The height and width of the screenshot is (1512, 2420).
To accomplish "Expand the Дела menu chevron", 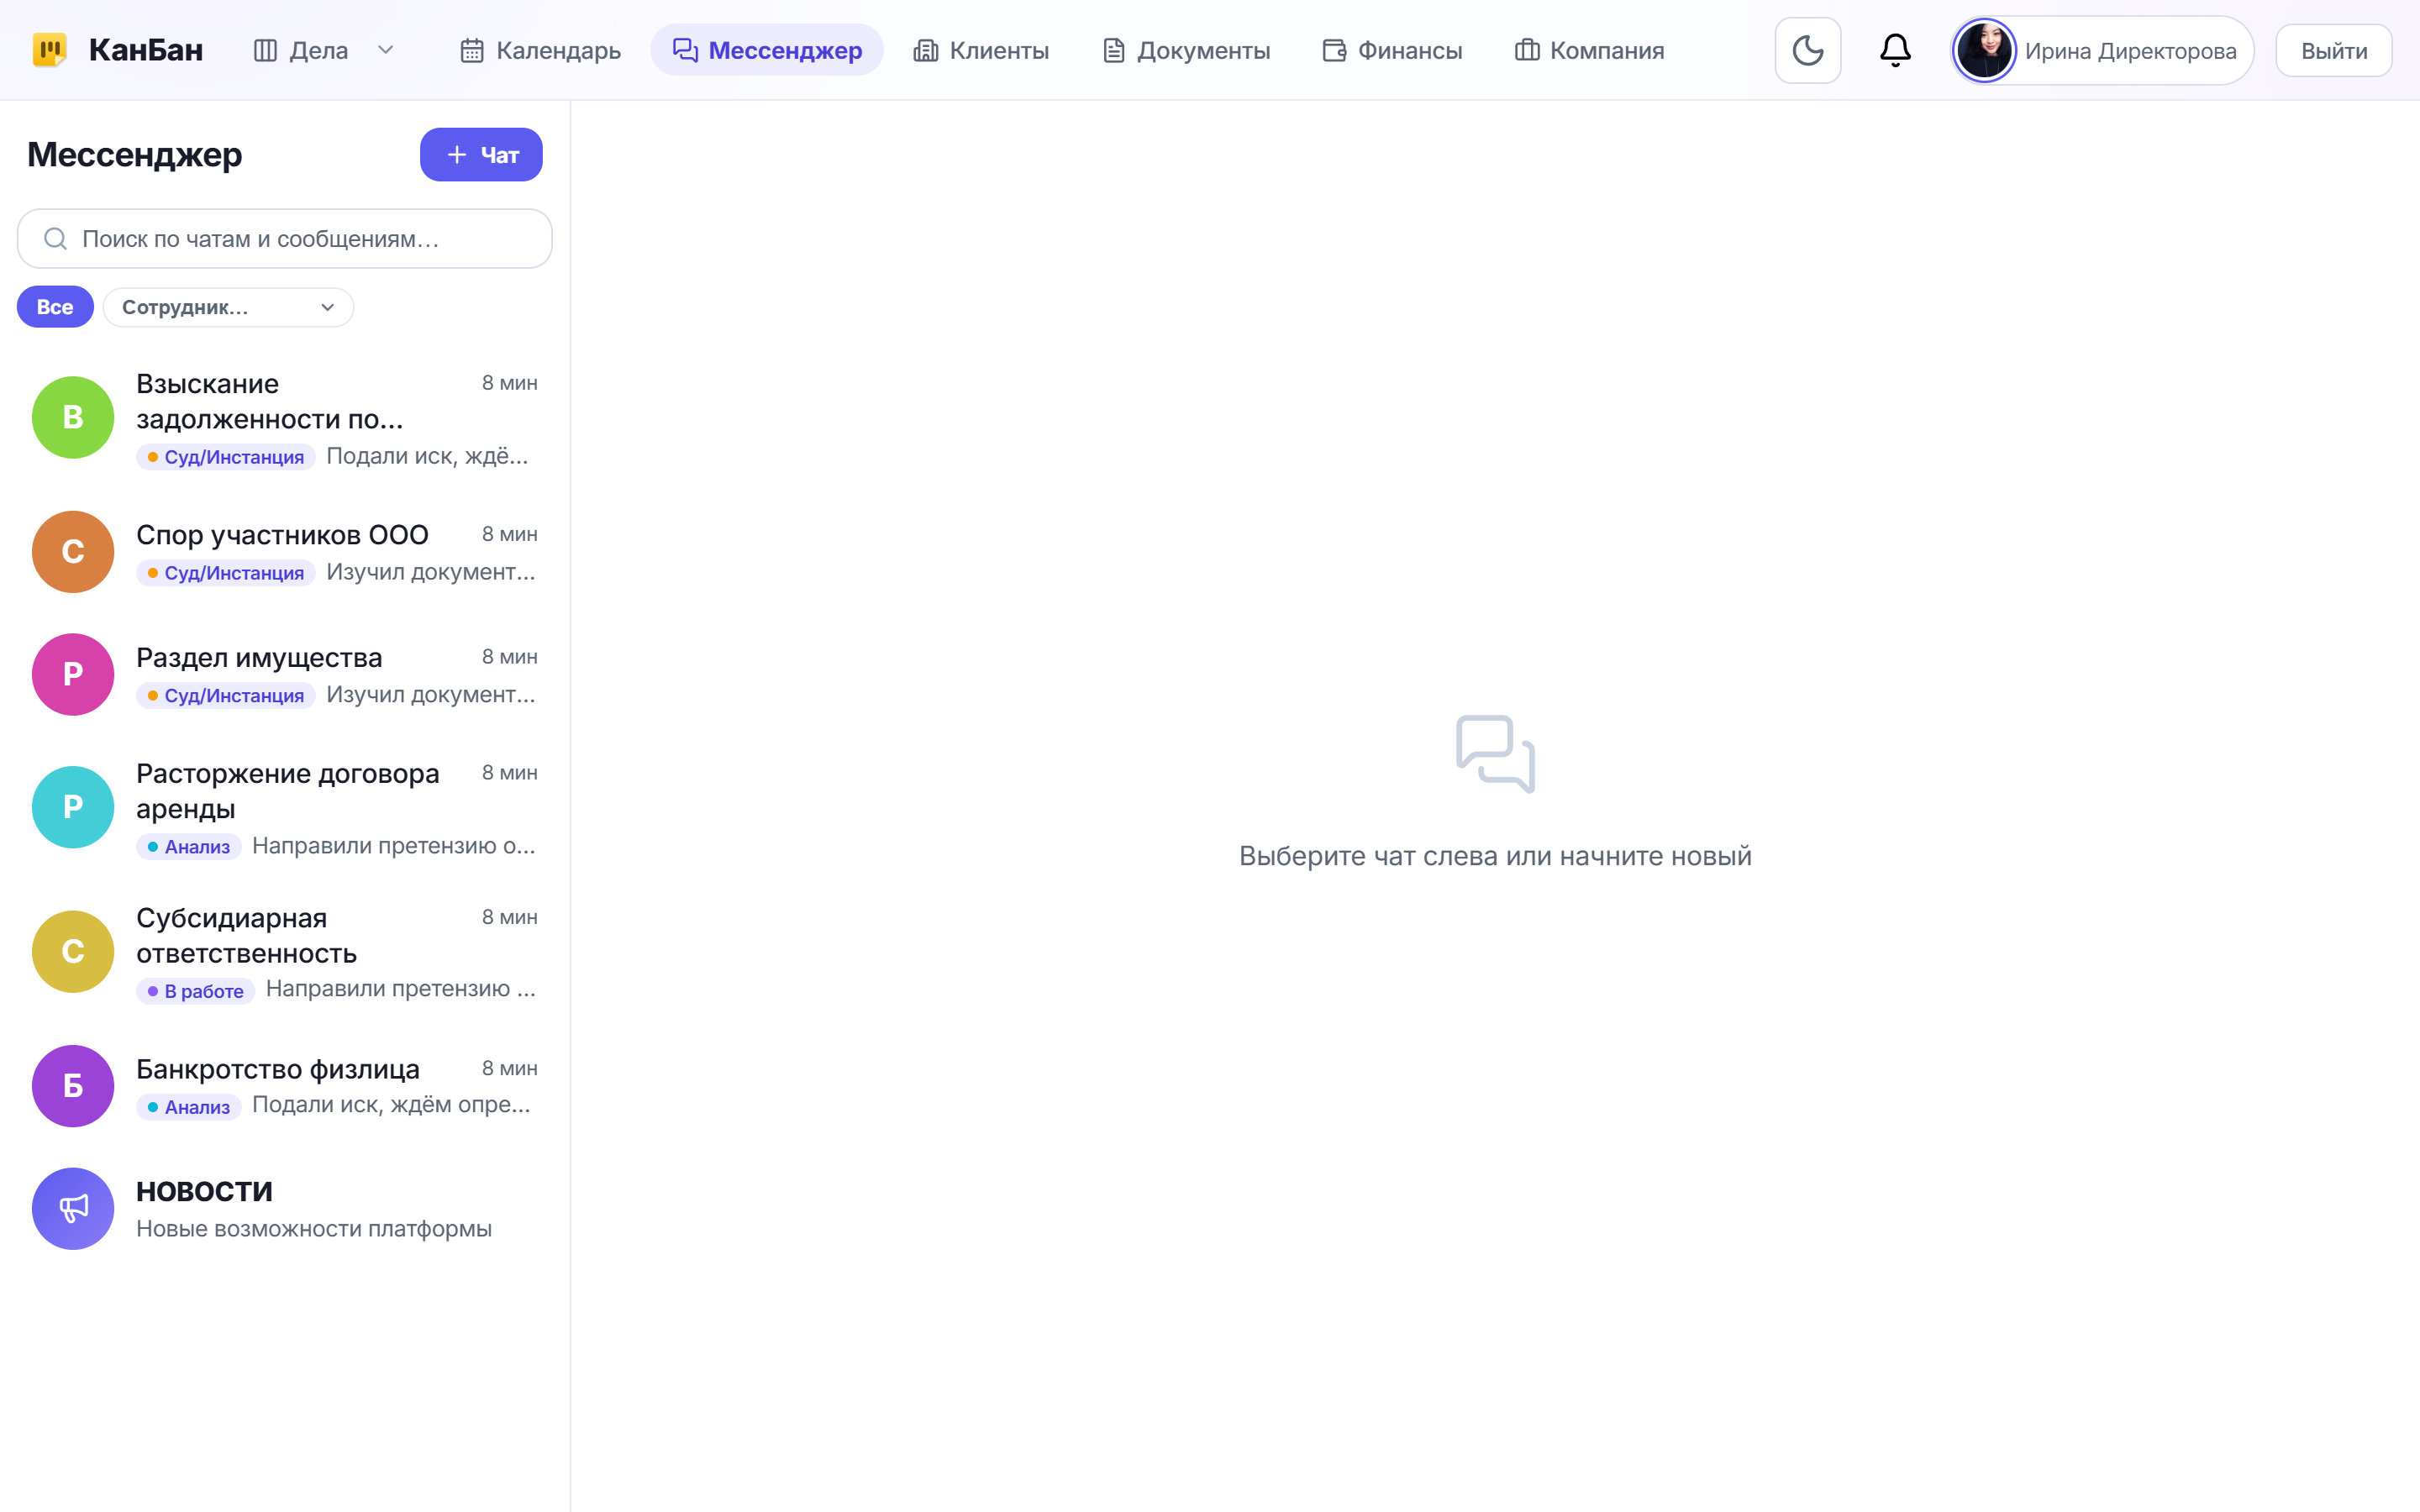I will (x=386, y=50).
